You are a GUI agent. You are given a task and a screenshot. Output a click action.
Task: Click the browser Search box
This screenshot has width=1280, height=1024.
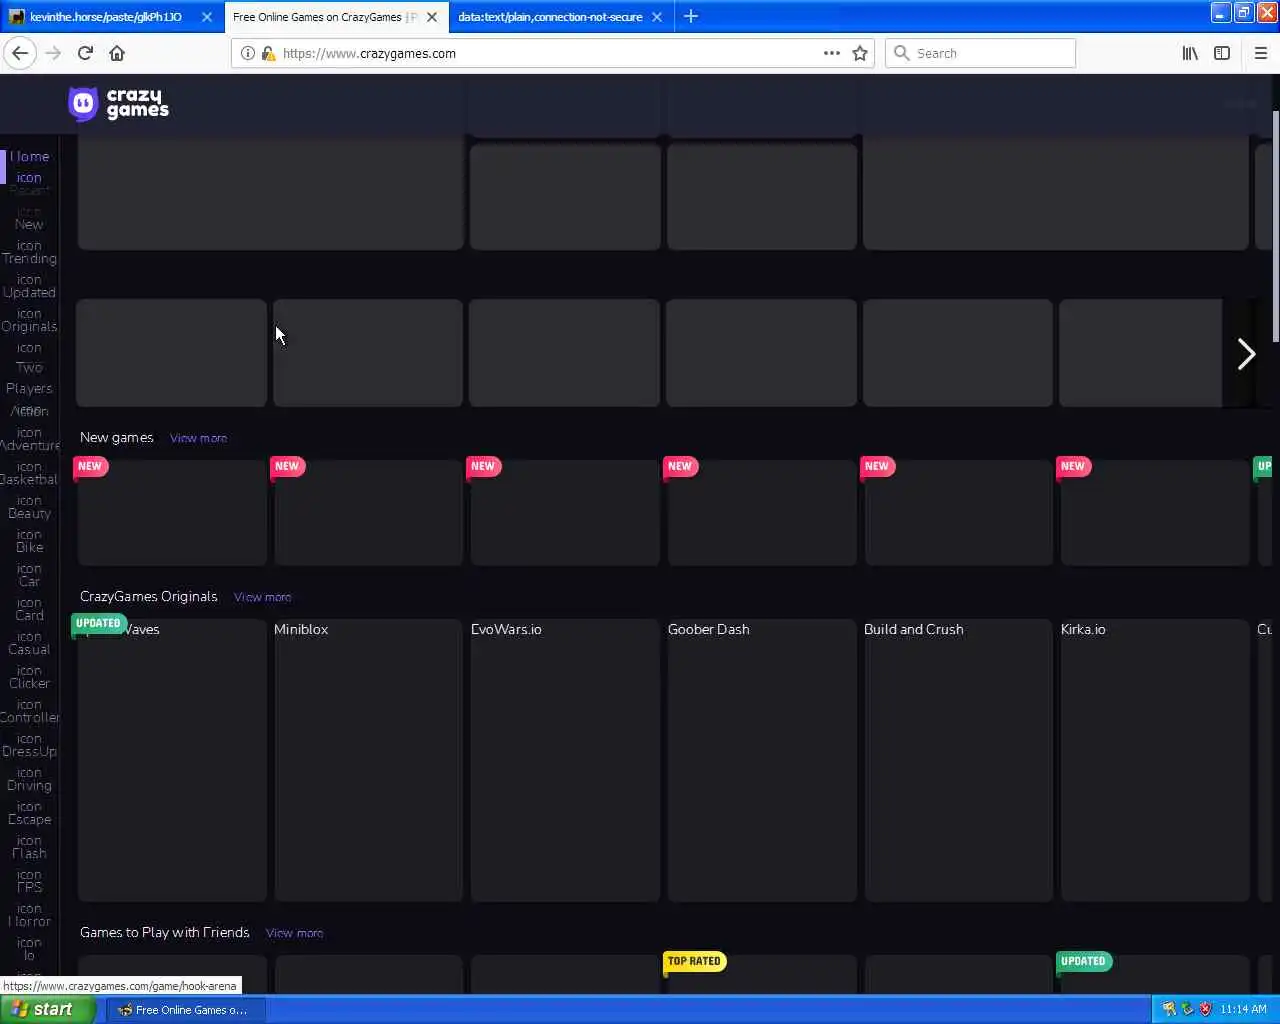980,53
